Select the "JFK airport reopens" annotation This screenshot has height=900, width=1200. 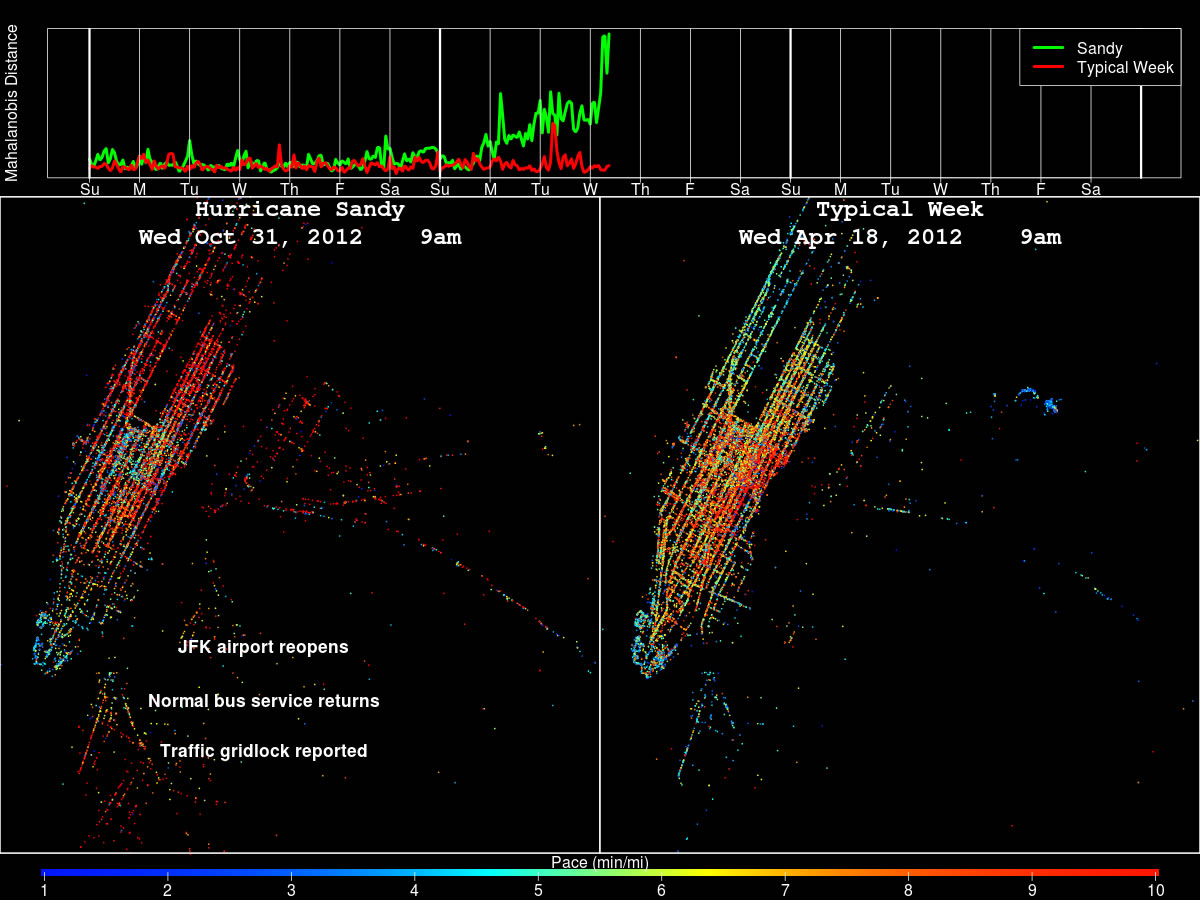pos(263,647)
